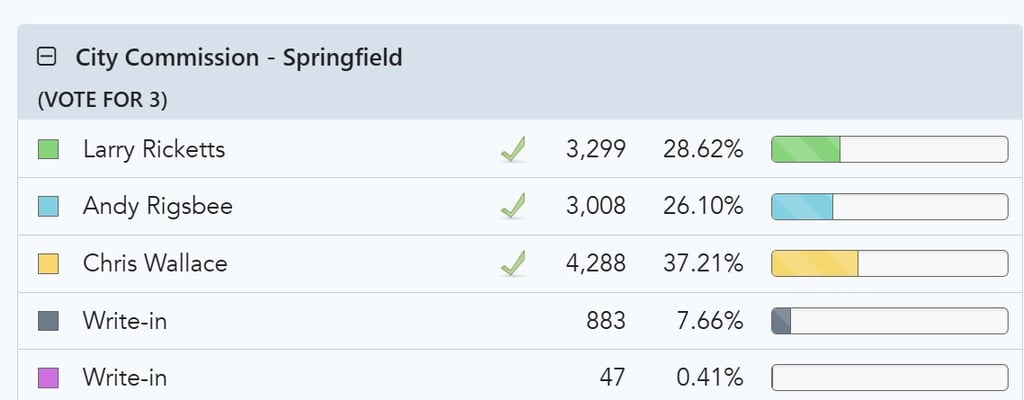The width and height of the screenshot is (1024, 400).
Task: Click winner checkmark icon beside Larry Ricketts
Action: (513, 150)
